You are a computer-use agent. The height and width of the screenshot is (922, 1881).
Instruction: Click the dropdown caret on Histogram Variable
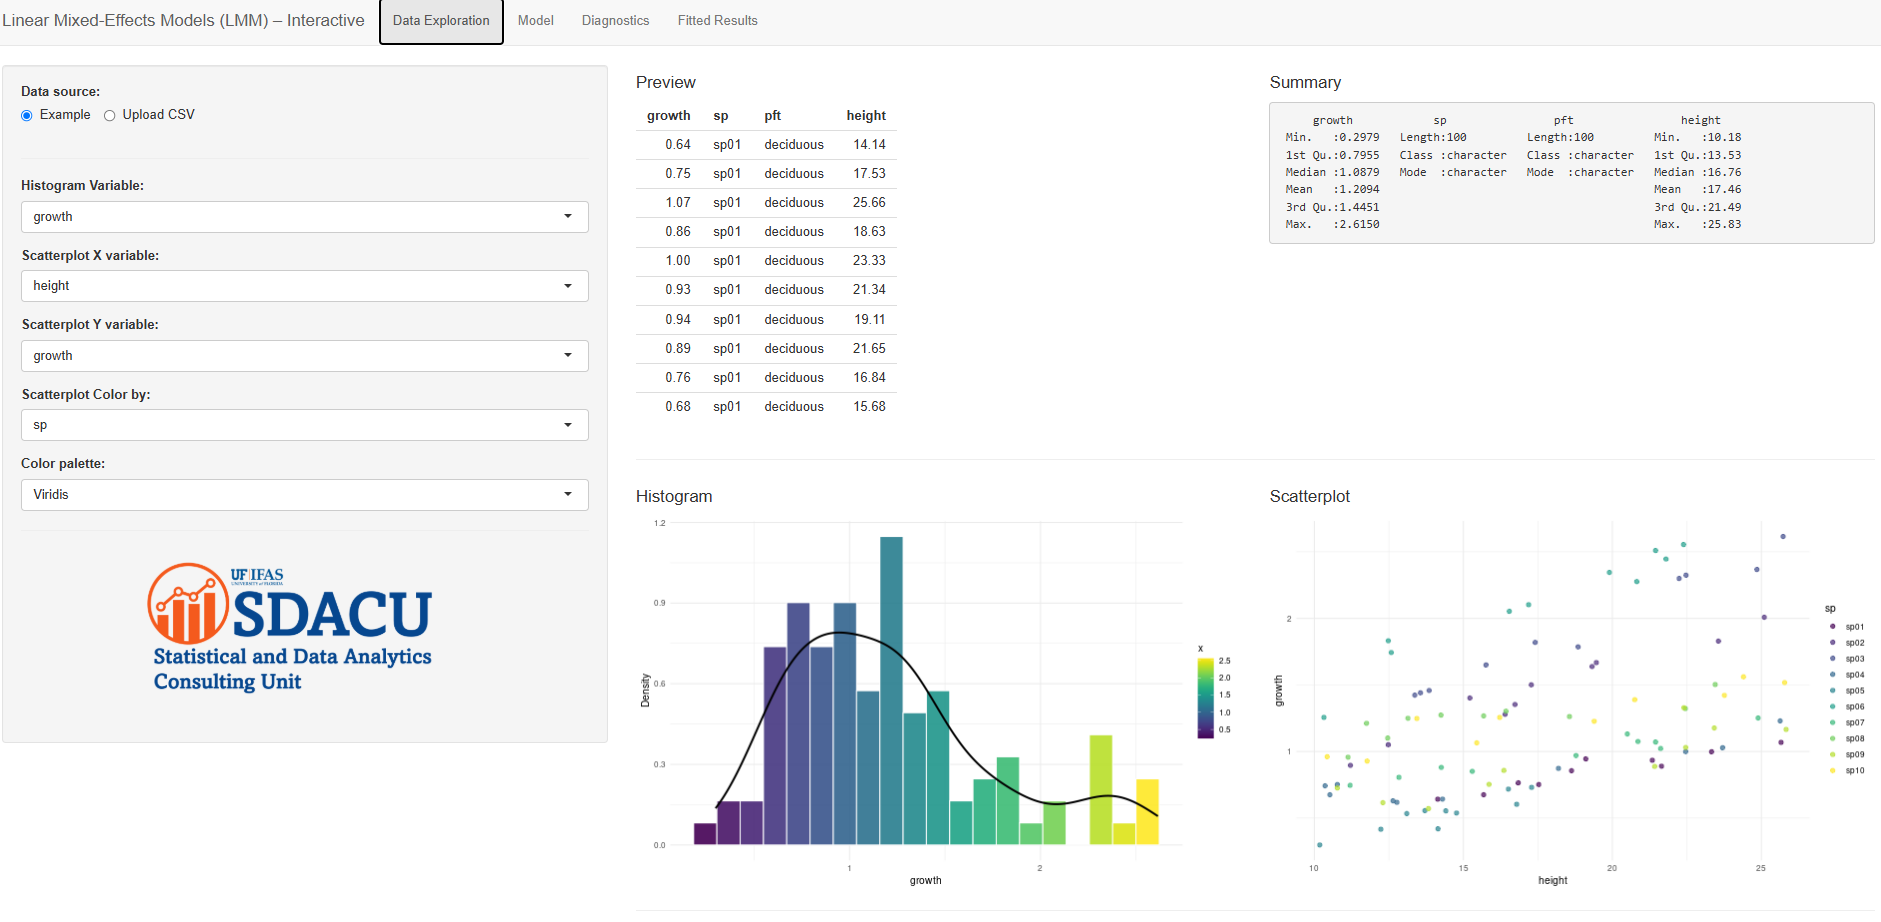coord(570,216)
